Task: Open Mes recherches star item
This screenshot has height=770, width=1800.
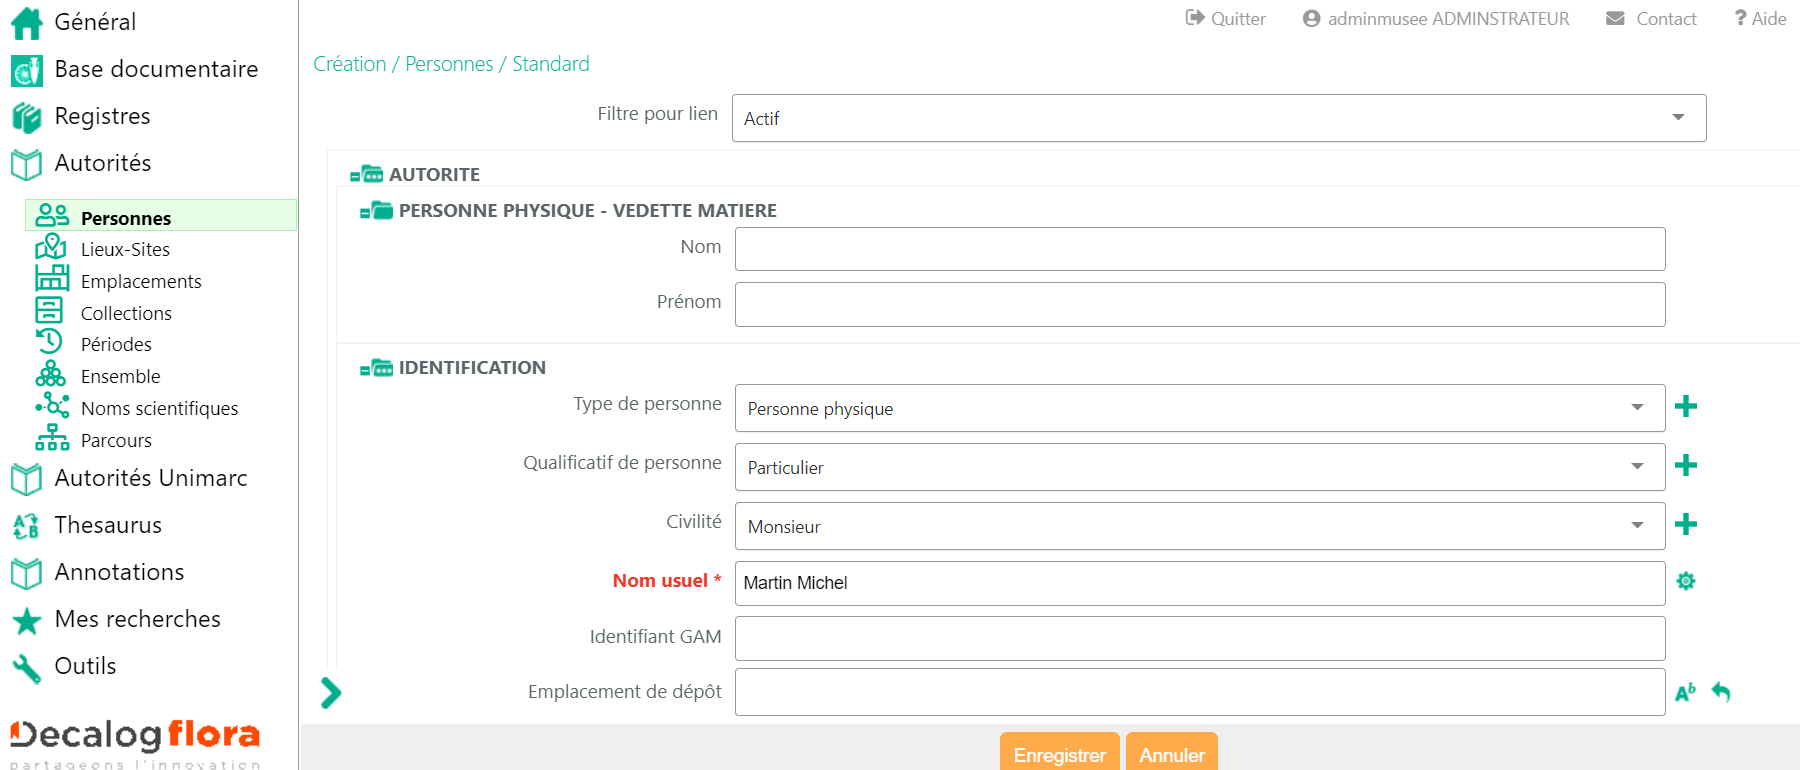Action: (x=137, y=619)
